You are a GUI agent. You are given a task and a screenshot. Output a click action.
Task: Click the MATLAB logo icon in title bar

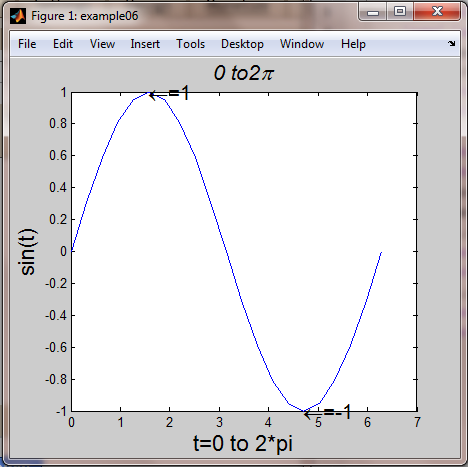click(x=18, y=16)
